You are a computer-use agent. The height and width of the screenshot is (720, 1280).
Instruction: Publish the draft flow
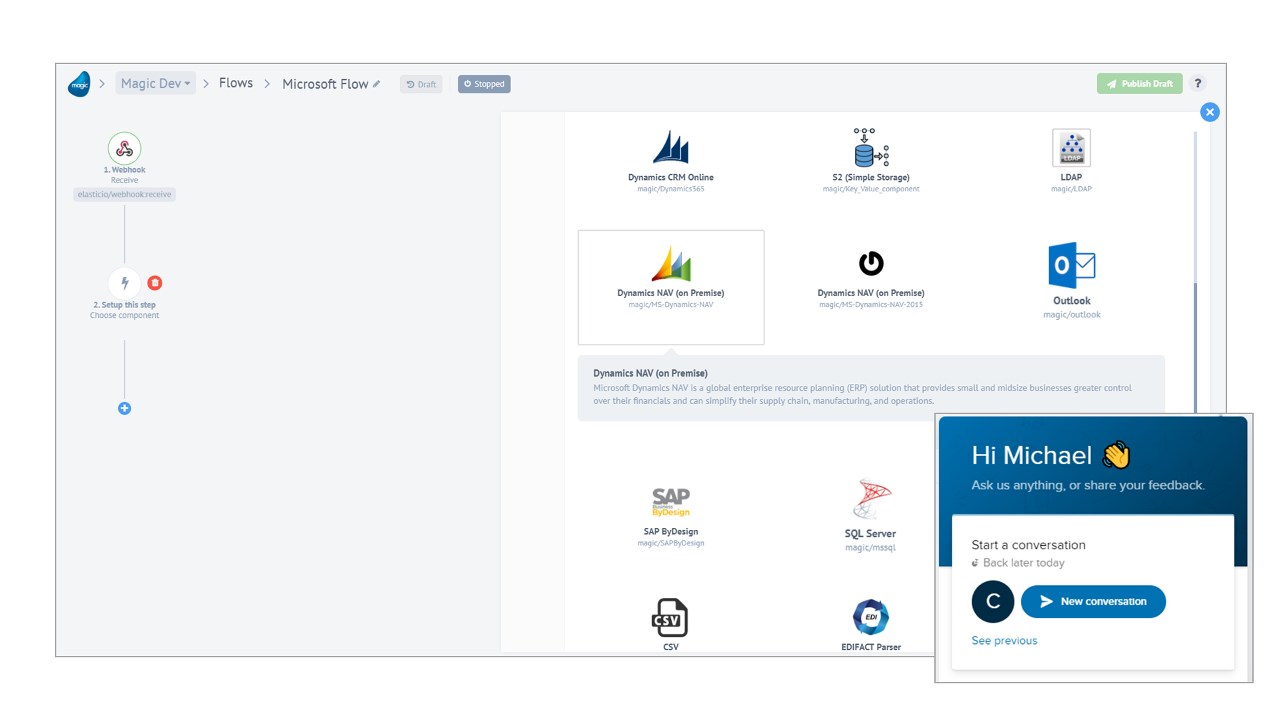[1139, 84]
